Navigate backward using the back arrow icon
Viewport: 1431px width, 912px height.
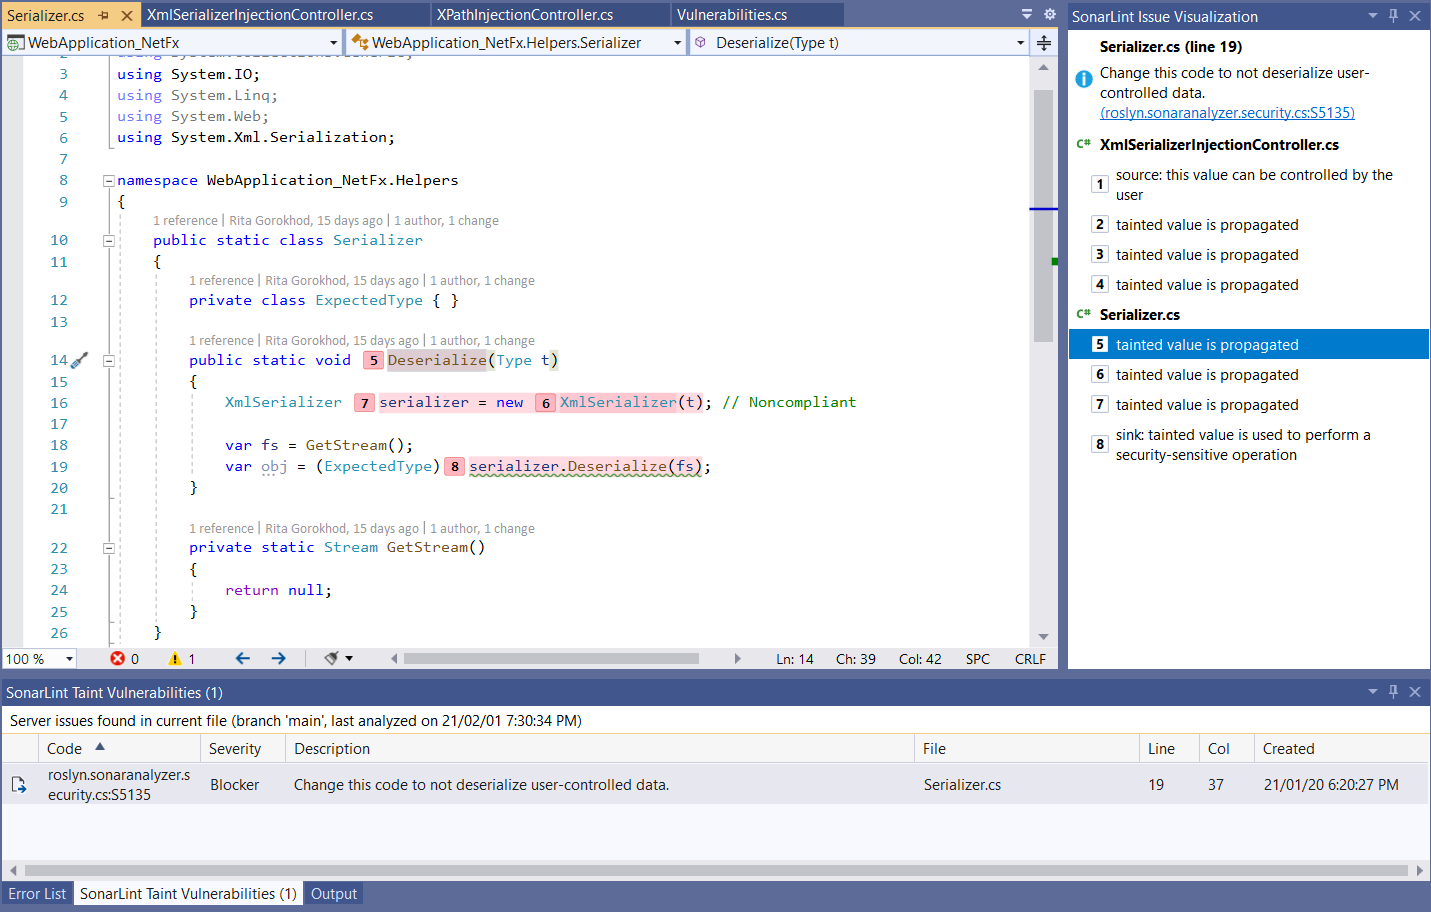pos(241,658)
